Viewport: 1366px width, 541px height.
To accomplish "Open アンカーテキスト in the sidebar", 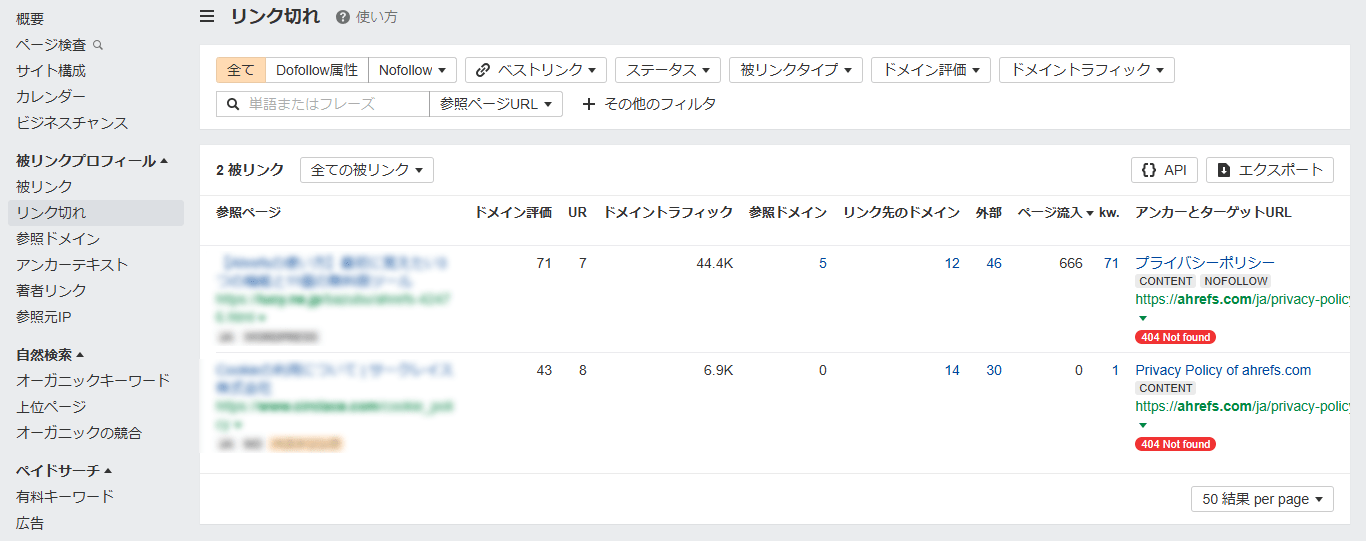I will [72, 265].
